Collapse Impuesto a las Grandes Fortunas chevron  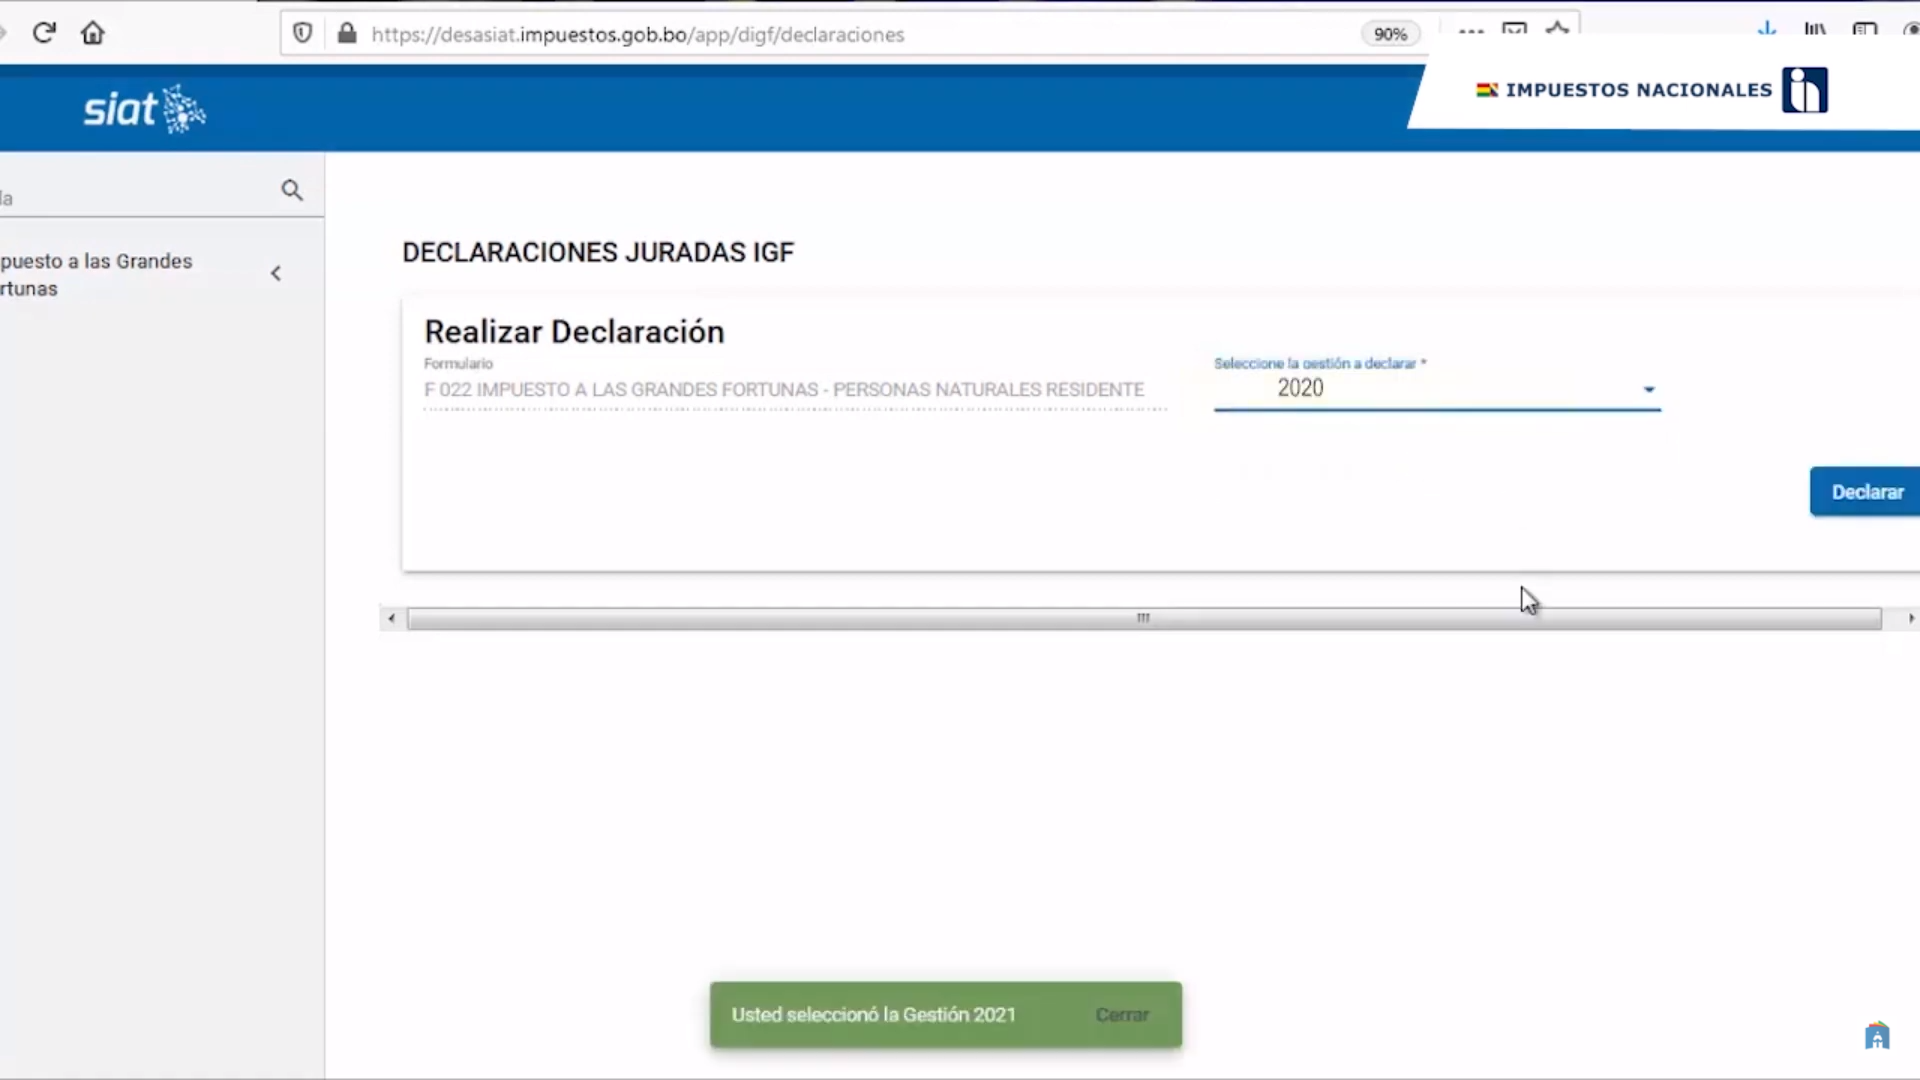click(x=276, y=273)
